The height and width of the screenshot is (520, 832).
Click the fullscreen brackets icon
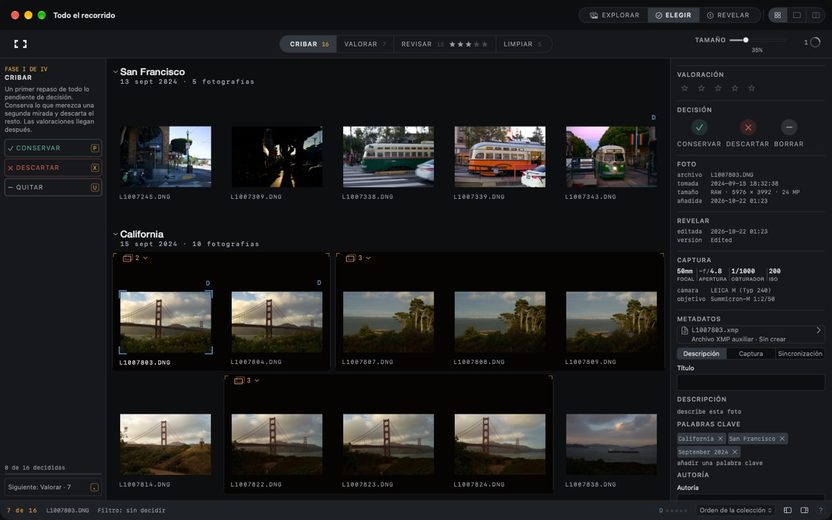point(20,44)
